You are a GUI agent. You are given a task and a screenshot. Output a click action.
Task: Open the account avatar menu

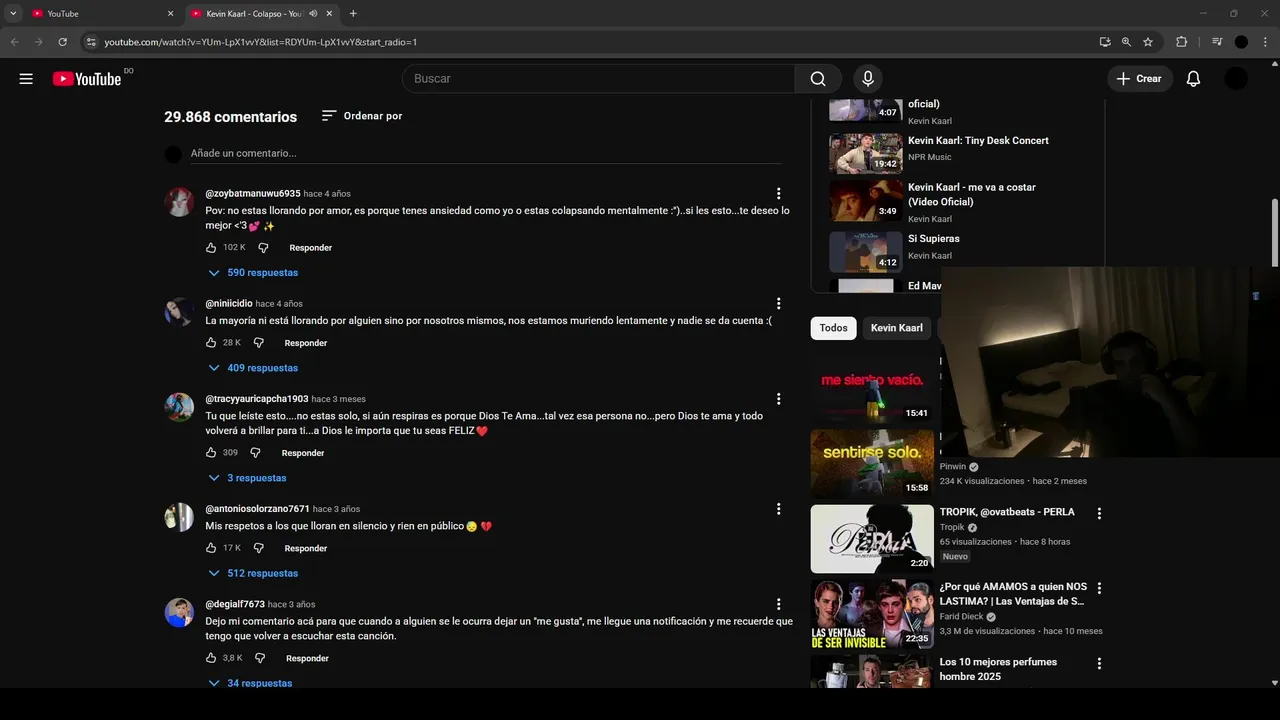coord(1236,79)
